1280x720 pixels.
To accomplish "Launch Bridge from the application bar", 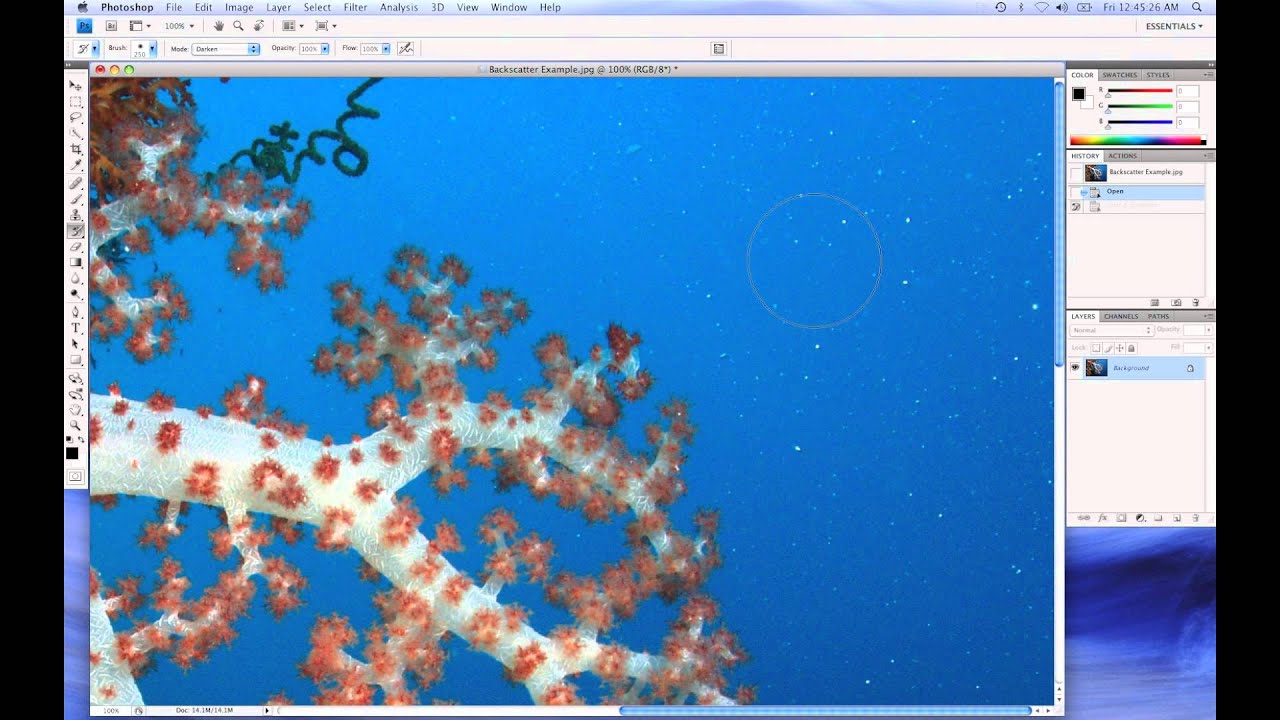I will pyautogui.click(x=111, y=25).
